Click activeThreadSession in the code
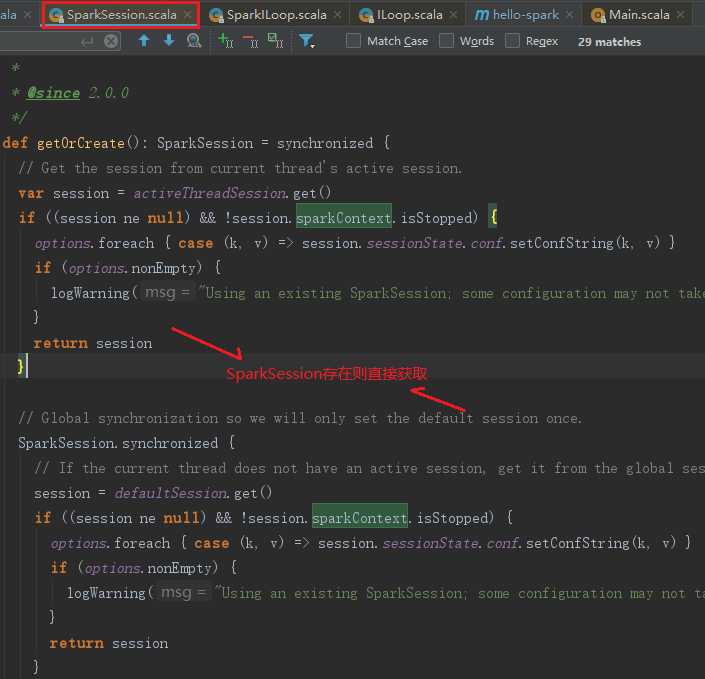This screenshot has width=705, height=679. (x=210, y=193)
